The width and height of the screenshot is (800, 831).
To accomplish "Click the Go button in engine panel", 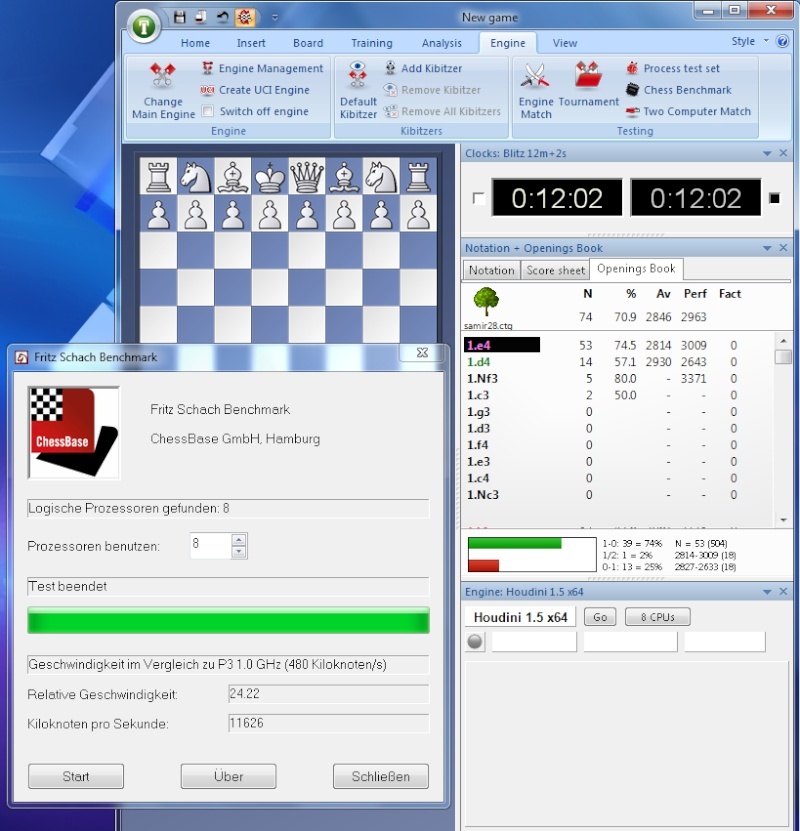I will [x=600, y=617].
